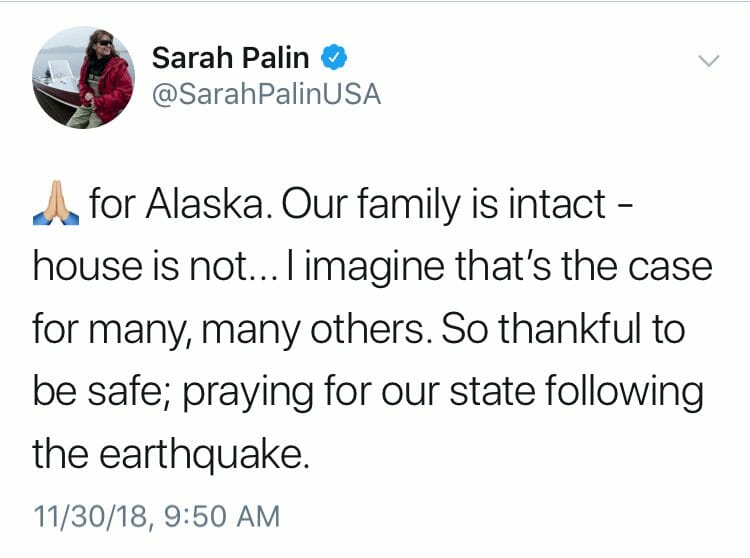The image size is (750, 558).
Task: Click the blue verified checkmark badge
Action: pos(333,57)
